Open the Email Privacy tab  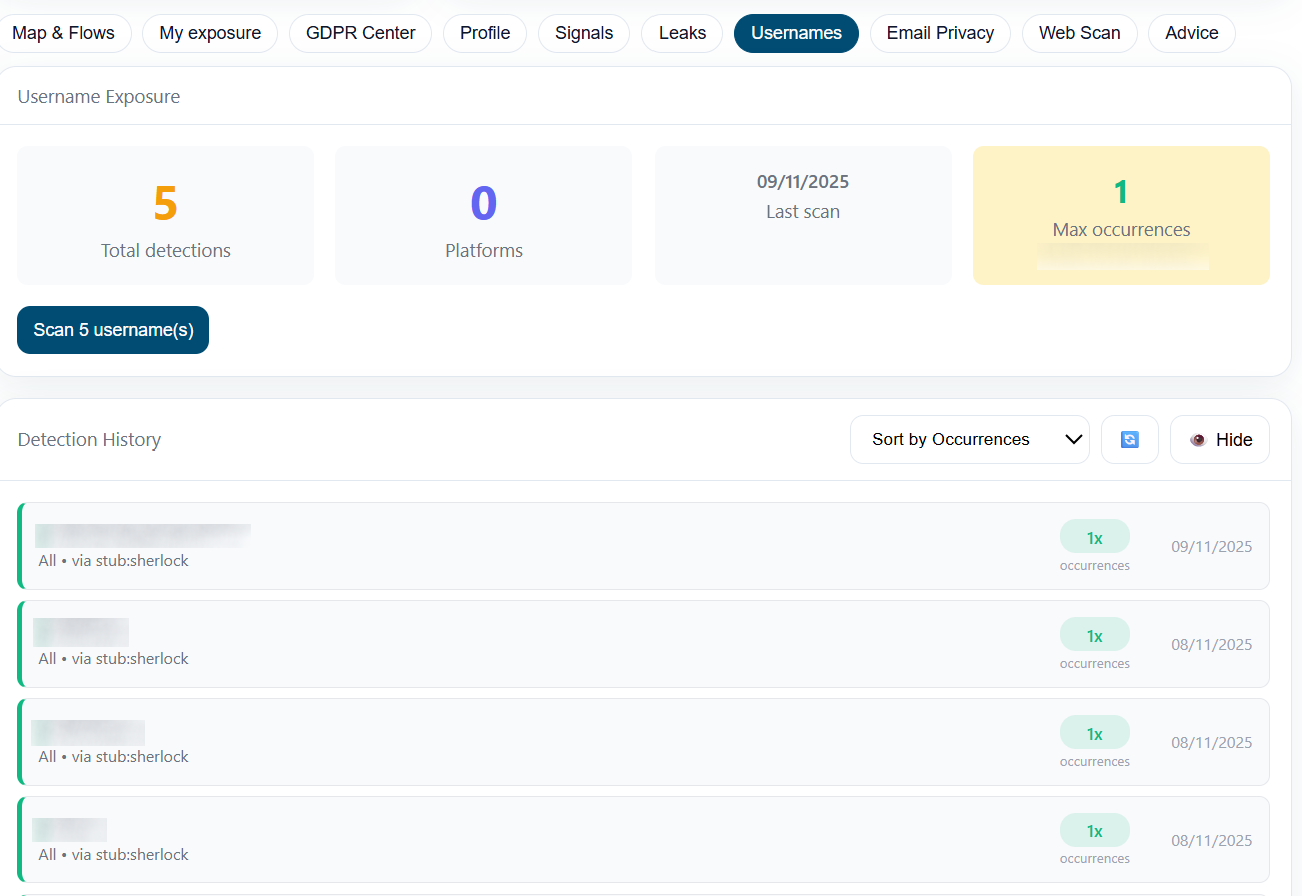tap(940, 33)
